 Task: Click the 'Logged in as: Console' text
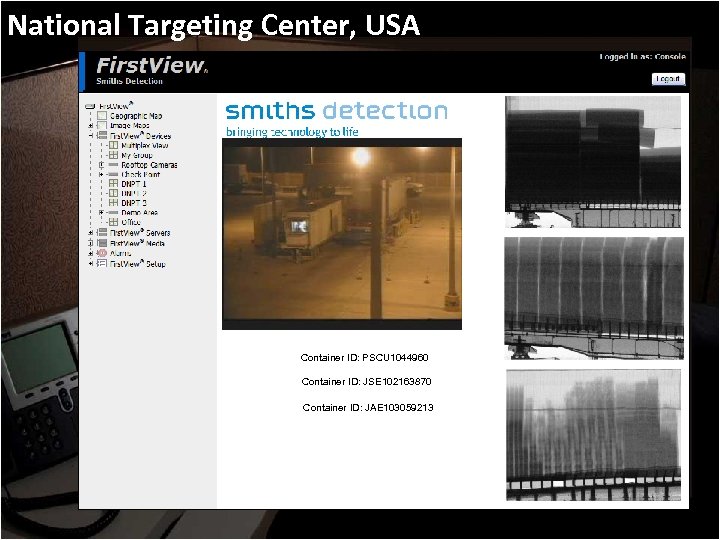[x=642, y=56]
